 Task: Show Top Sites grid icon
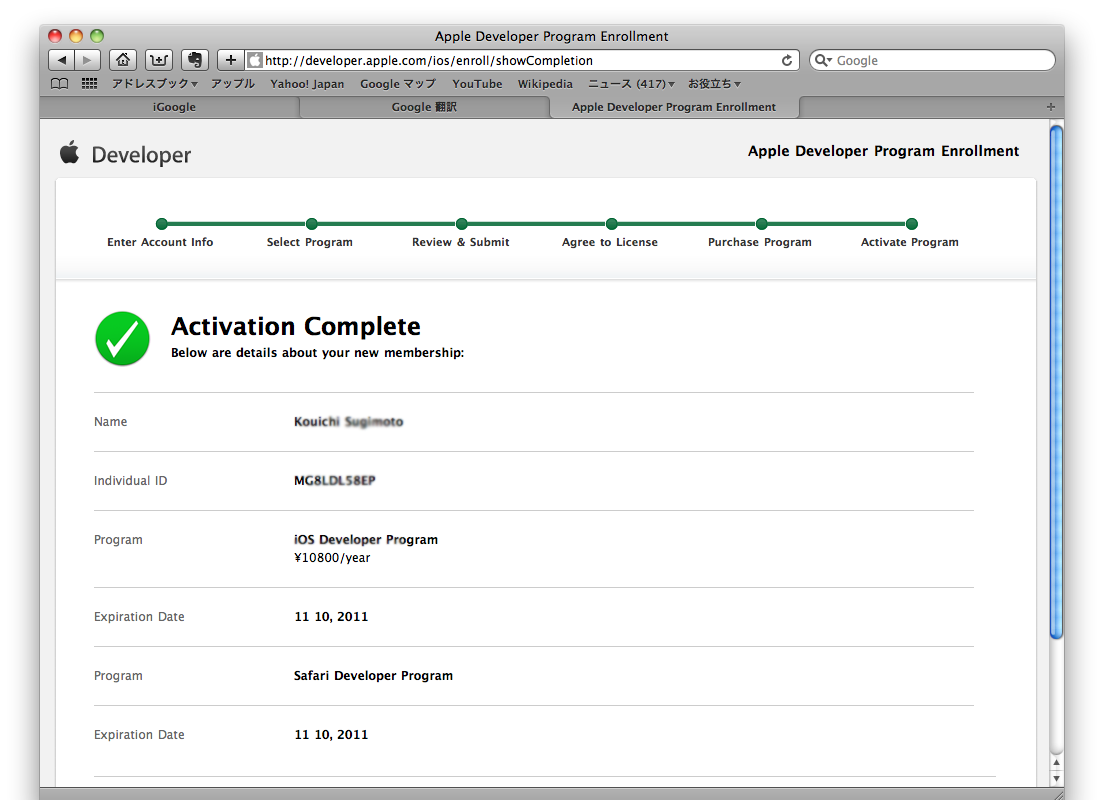(89, 84)
